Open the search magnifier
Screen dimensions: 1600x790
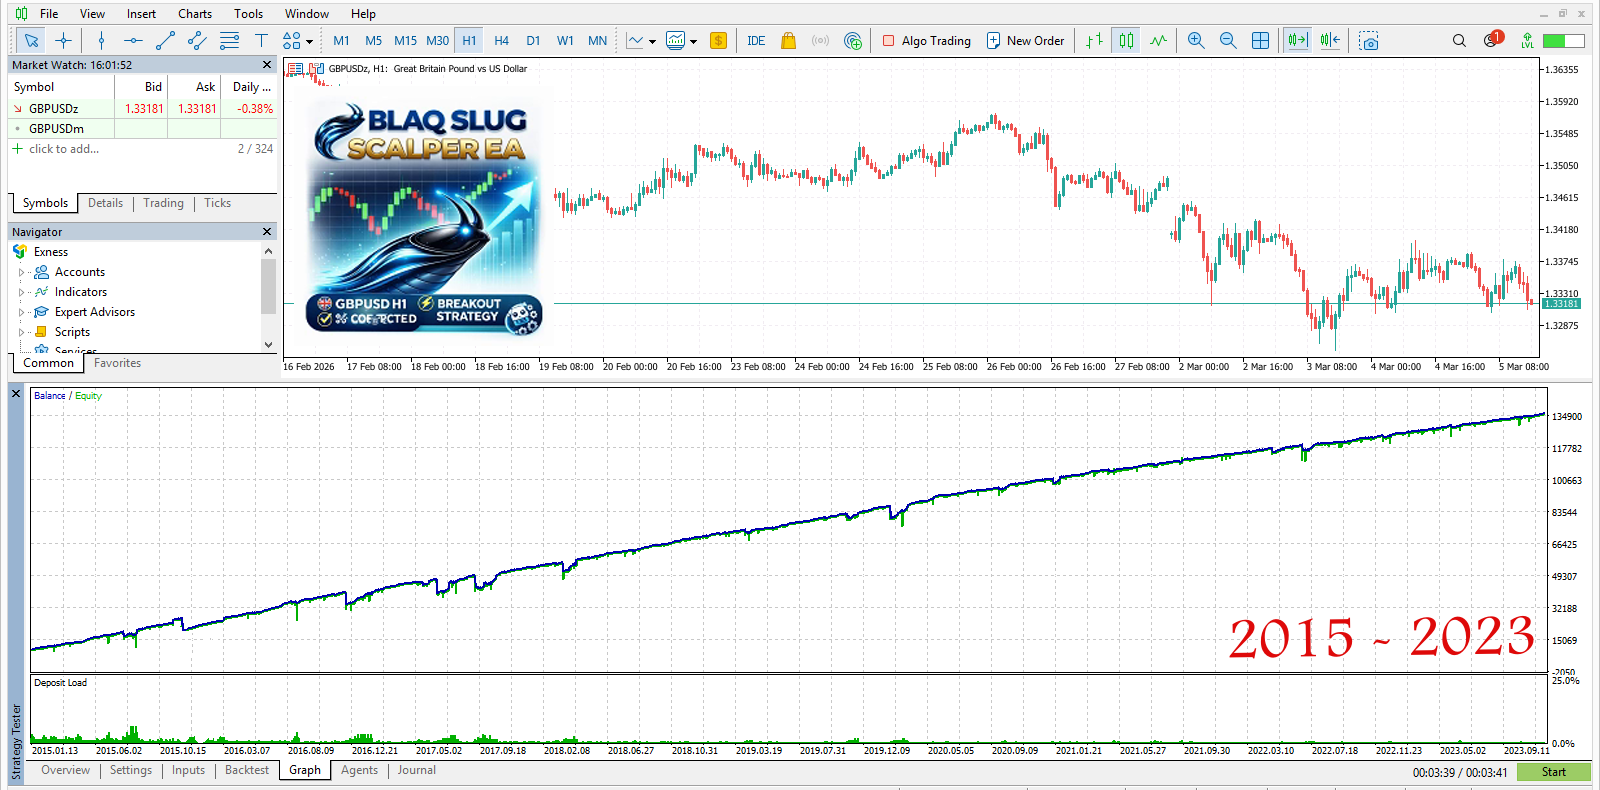click(x=1459, y=41)
